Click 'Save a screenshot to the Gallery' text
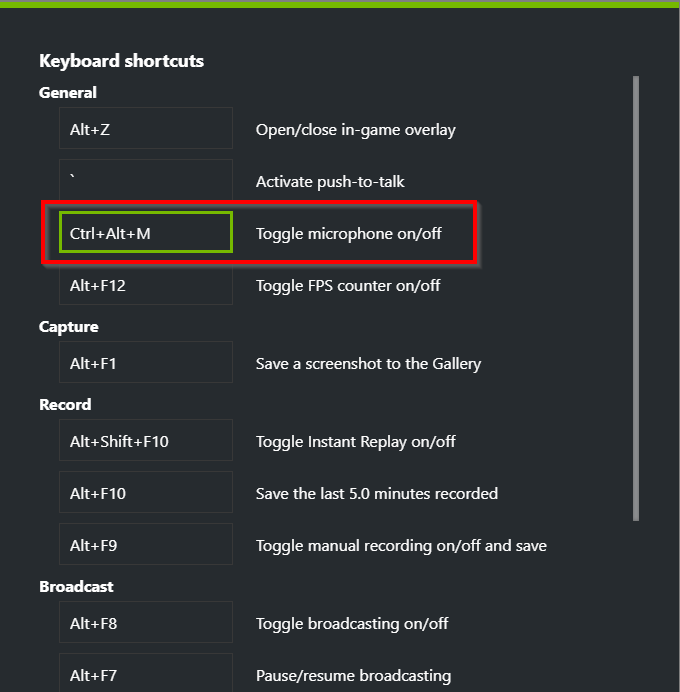Screen dimensions: 680x692 pos(368,363)
